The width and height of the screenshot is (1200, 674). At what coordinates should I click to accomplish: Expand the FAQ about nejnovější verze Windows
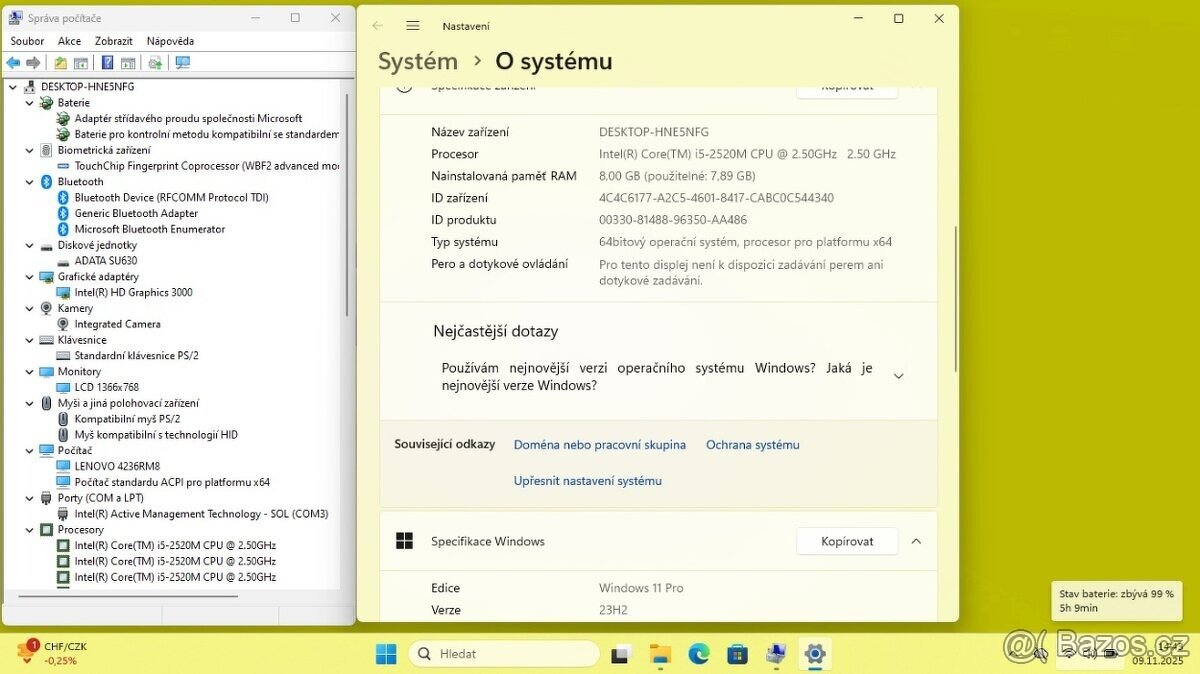[898, 375]
